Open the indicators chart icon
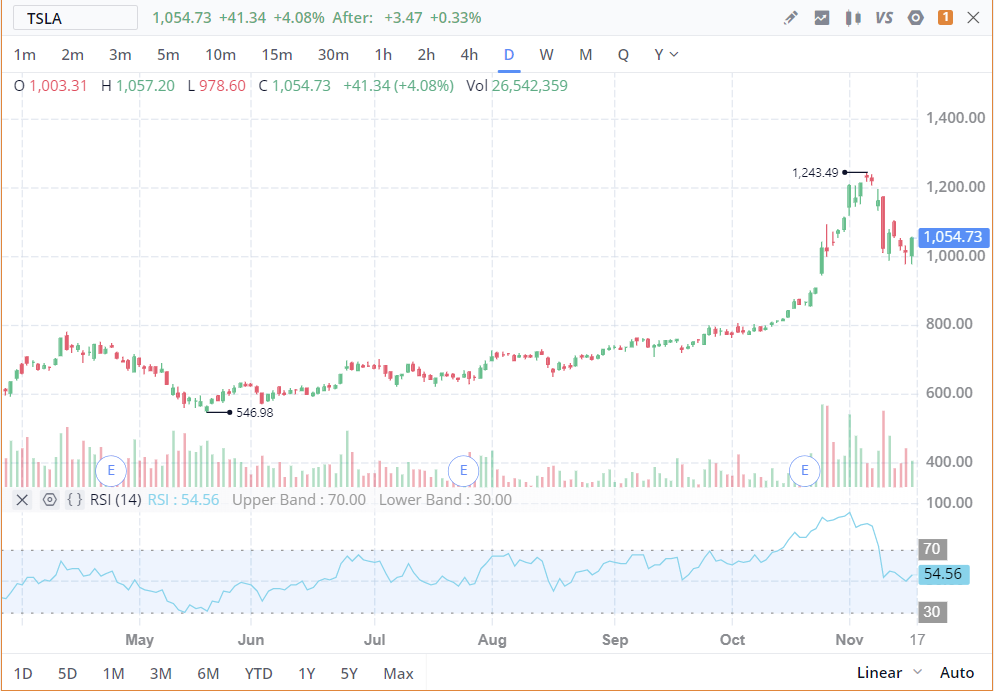The image size is (994, 691). click(822, 18)
